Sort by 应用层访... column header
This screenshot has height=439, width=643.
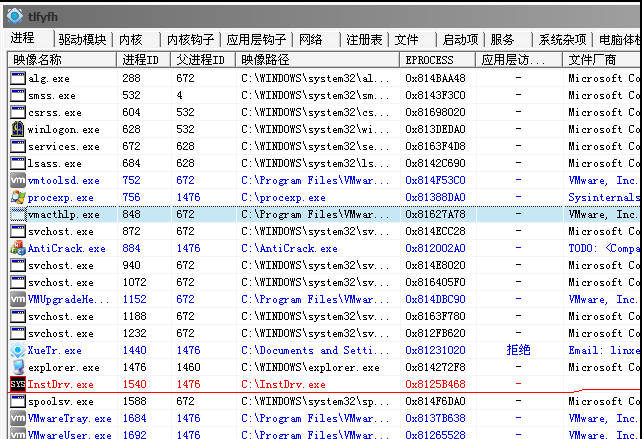click(x=519, y=60)
